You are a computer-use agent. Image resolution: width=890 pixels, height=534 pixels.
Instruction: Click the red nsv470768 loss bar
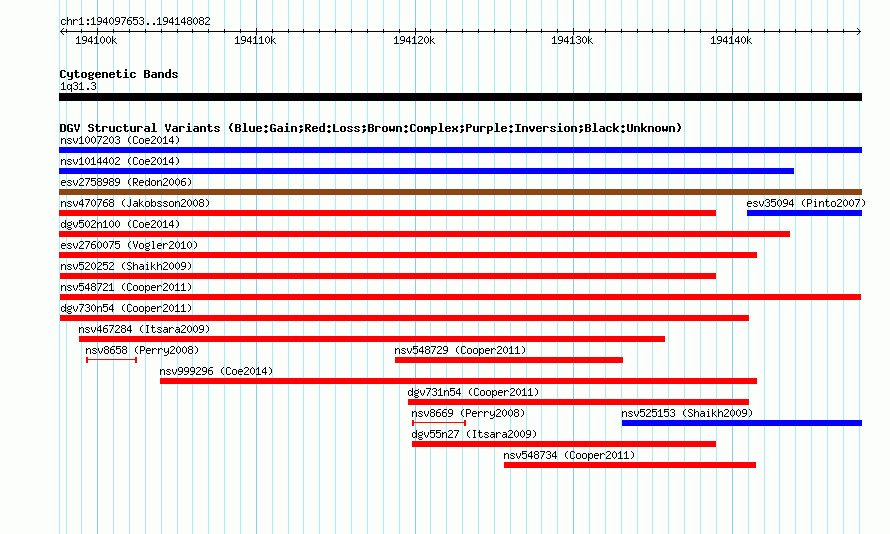387,213
